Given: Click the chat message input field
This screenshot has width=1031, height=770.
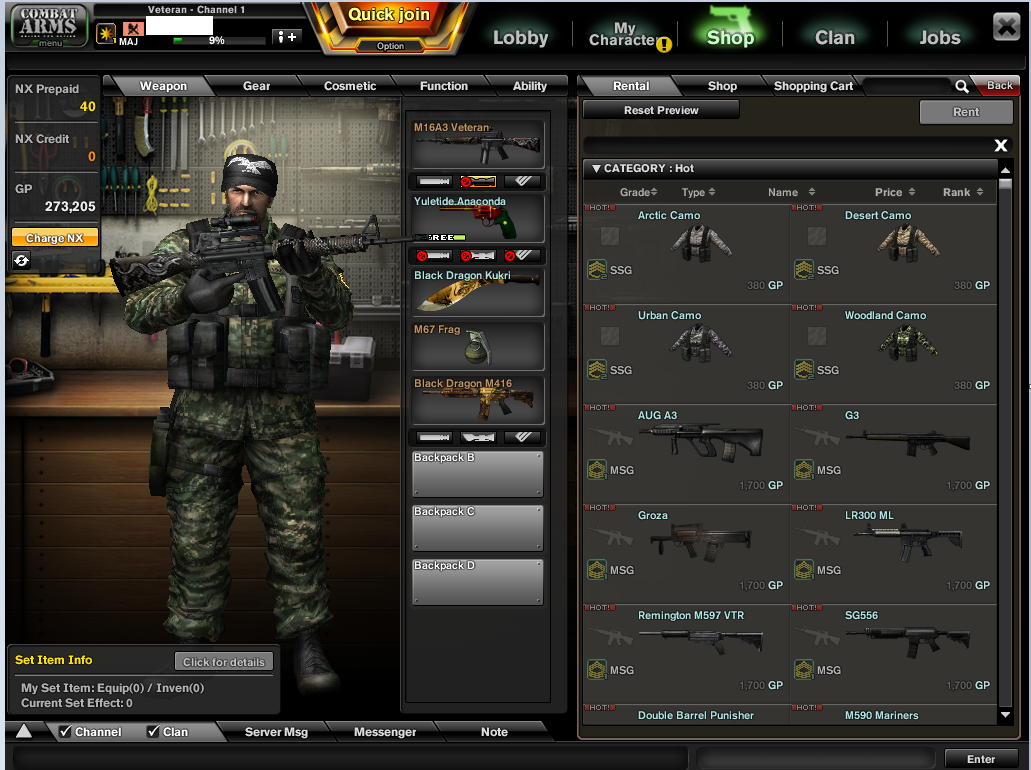Looking at the screenshot, I should [x=350, y=758].
